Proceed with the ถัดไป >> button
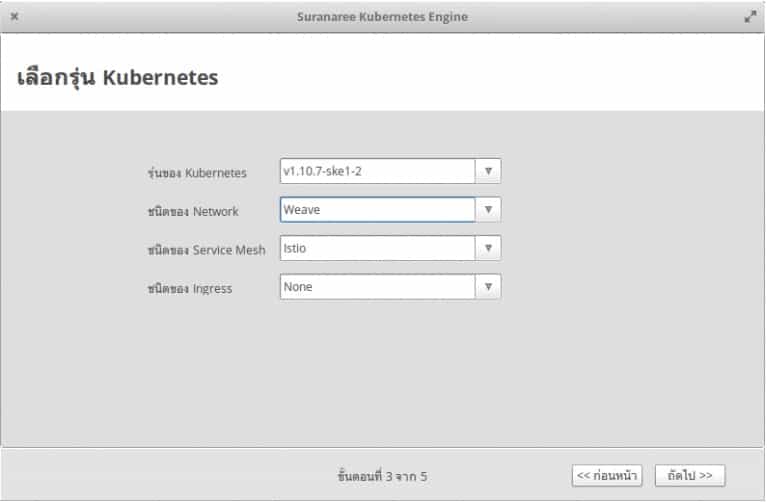The width and height of the screenshot is (767, 502). [x=690, y=475]
